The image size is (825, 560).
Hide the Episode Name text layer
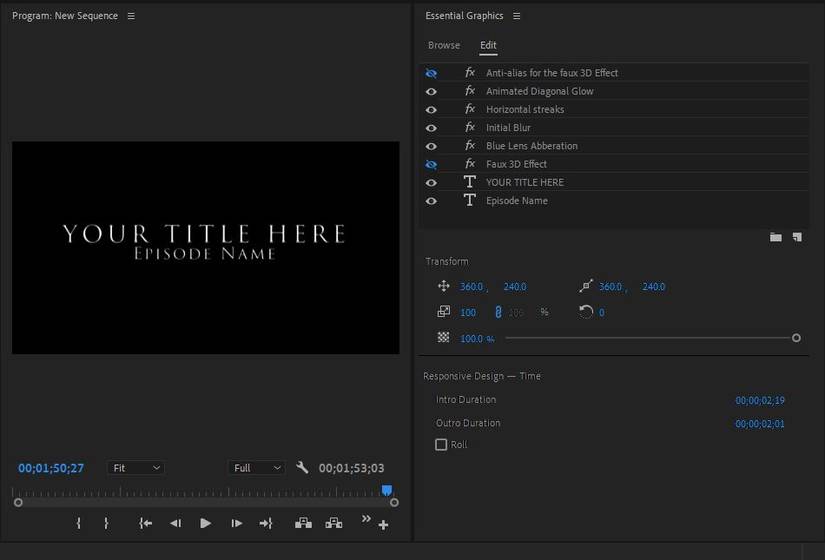pyautogui.click(x=431, y=201)
